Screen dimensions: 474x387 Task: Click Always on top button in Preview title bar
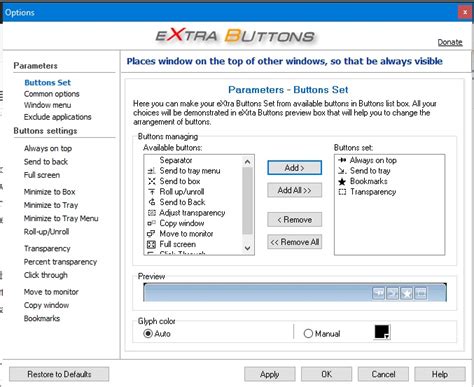pos(379,293)
